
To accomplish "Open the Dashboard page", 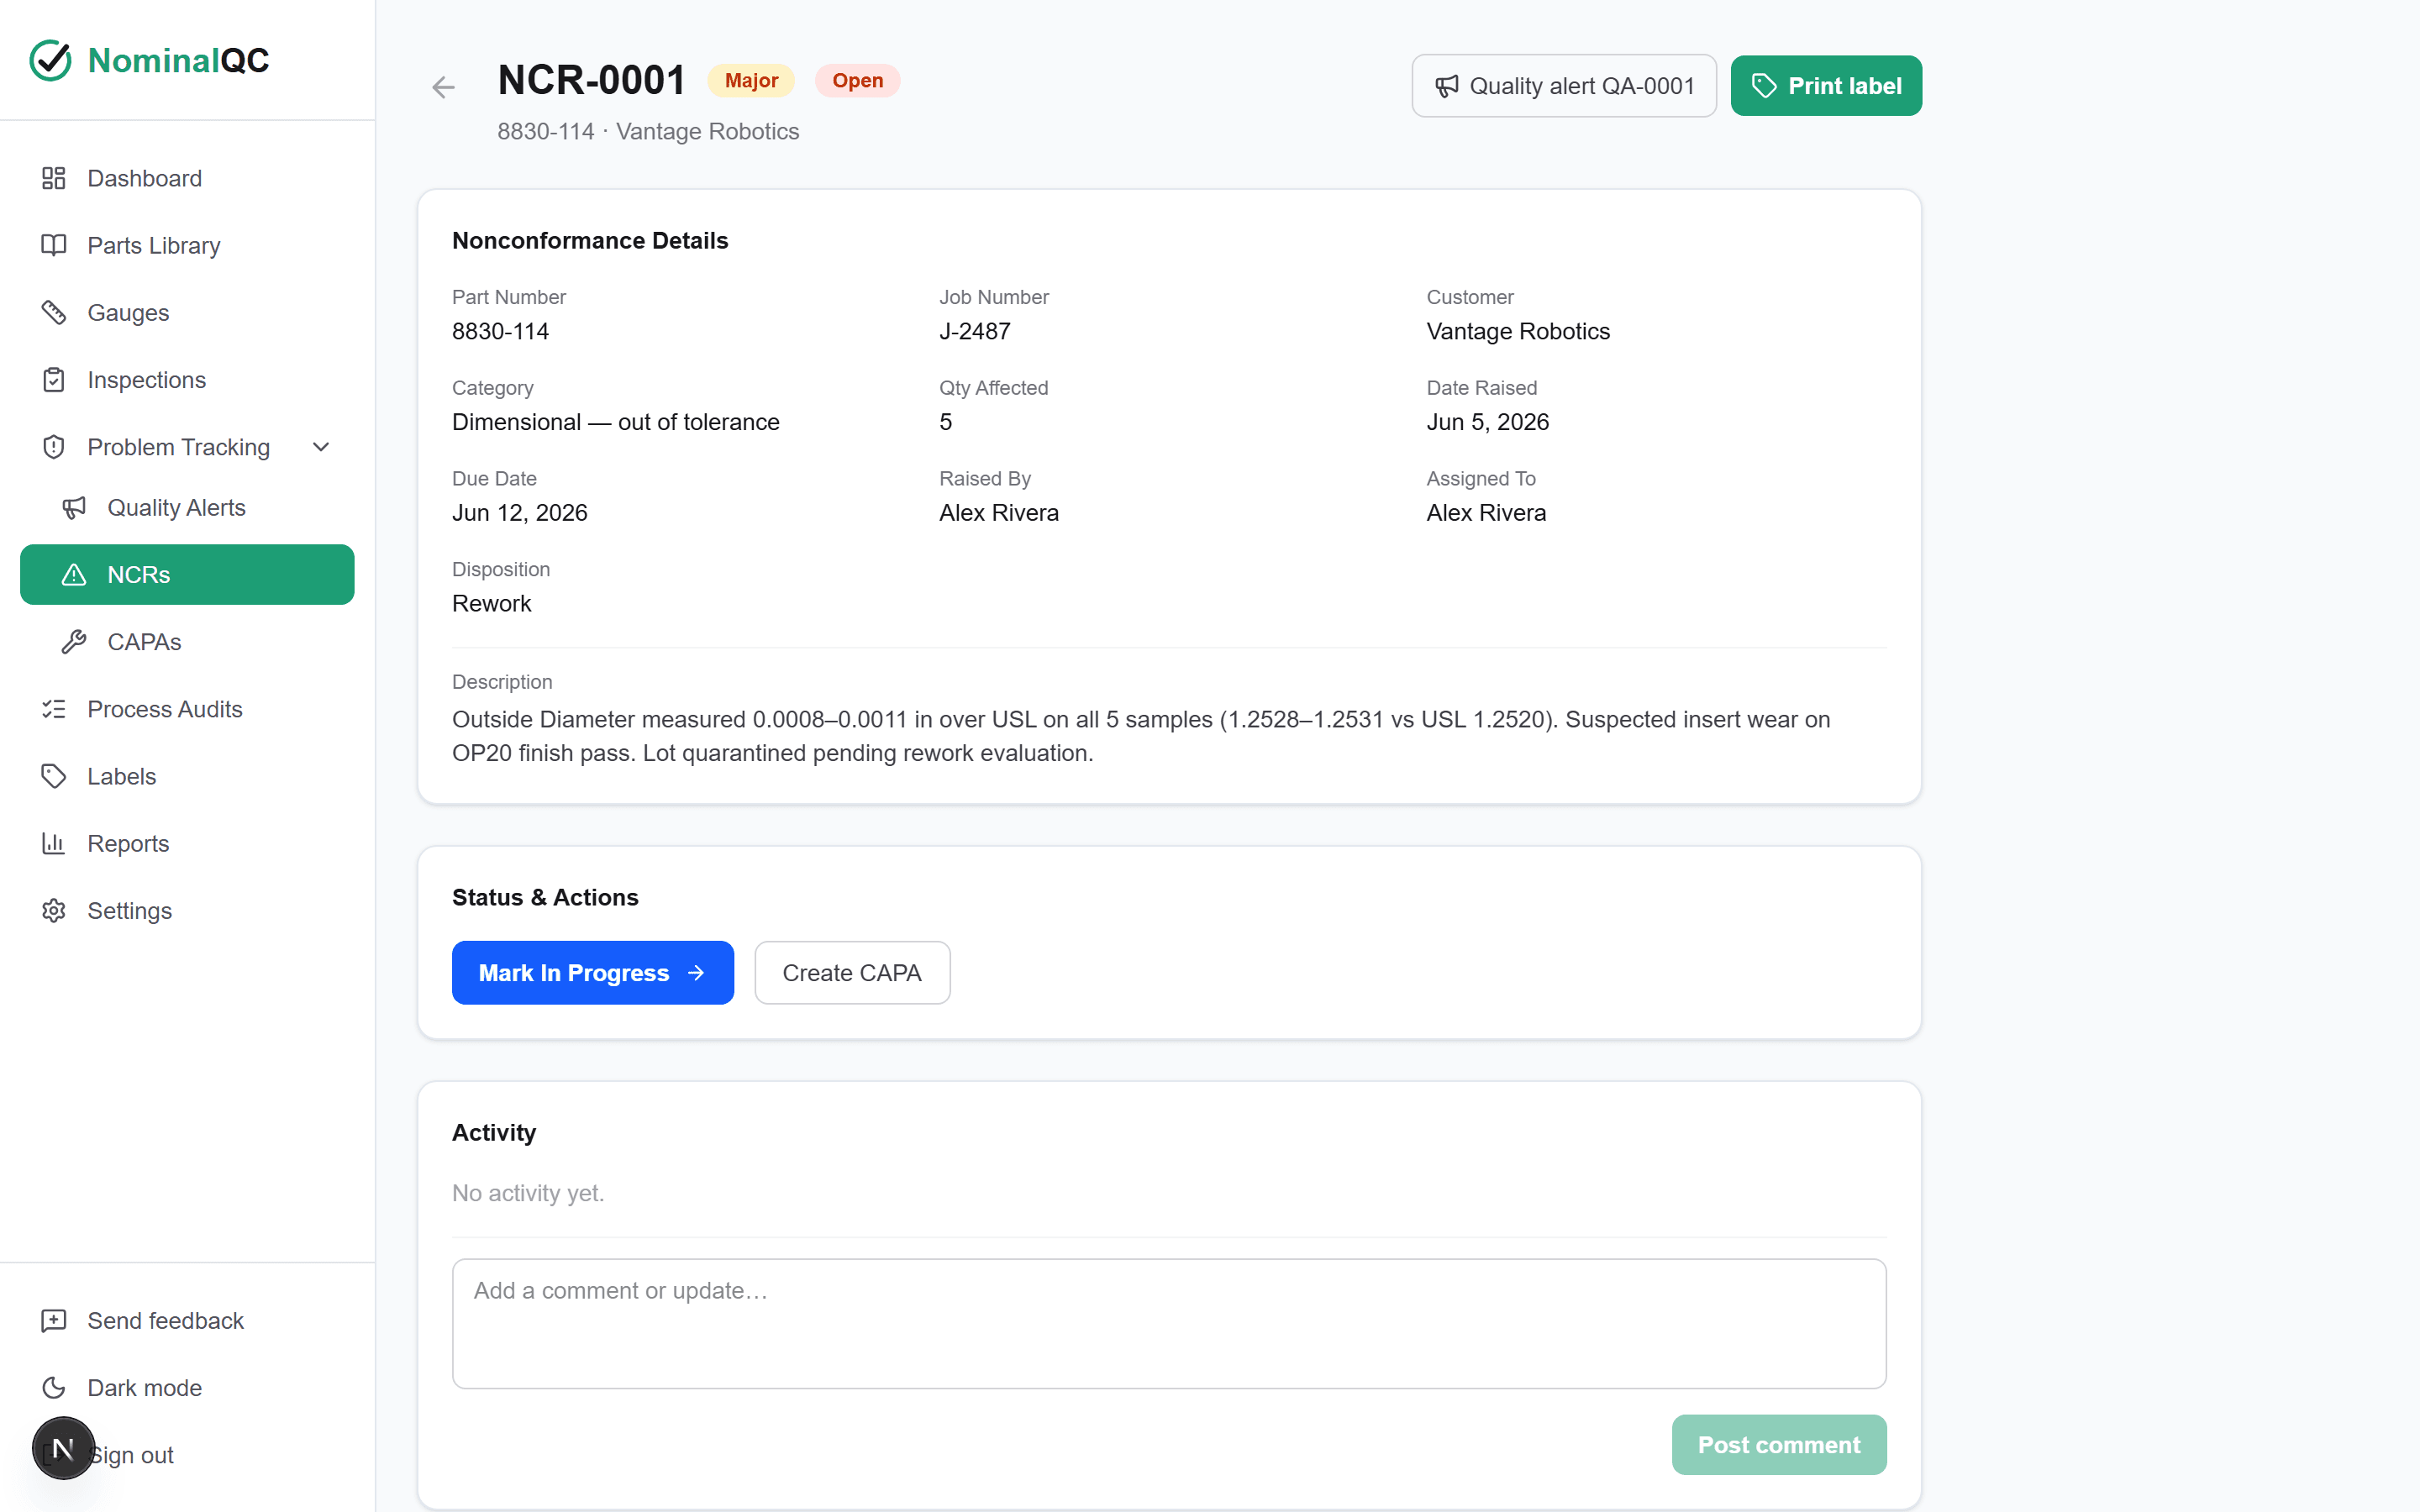I will pyautogui.click(x=187, y=178).
